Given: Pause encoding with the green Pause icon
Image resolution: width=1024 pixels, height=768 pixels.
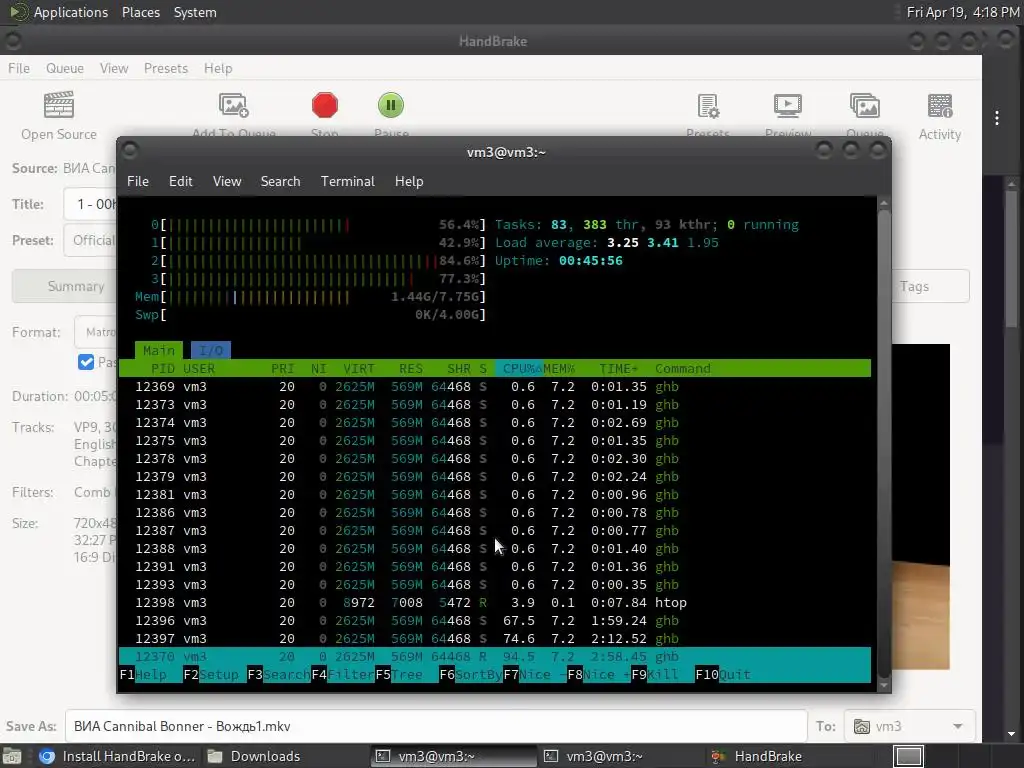Looking at the screenshot, I should click(391, 105).
